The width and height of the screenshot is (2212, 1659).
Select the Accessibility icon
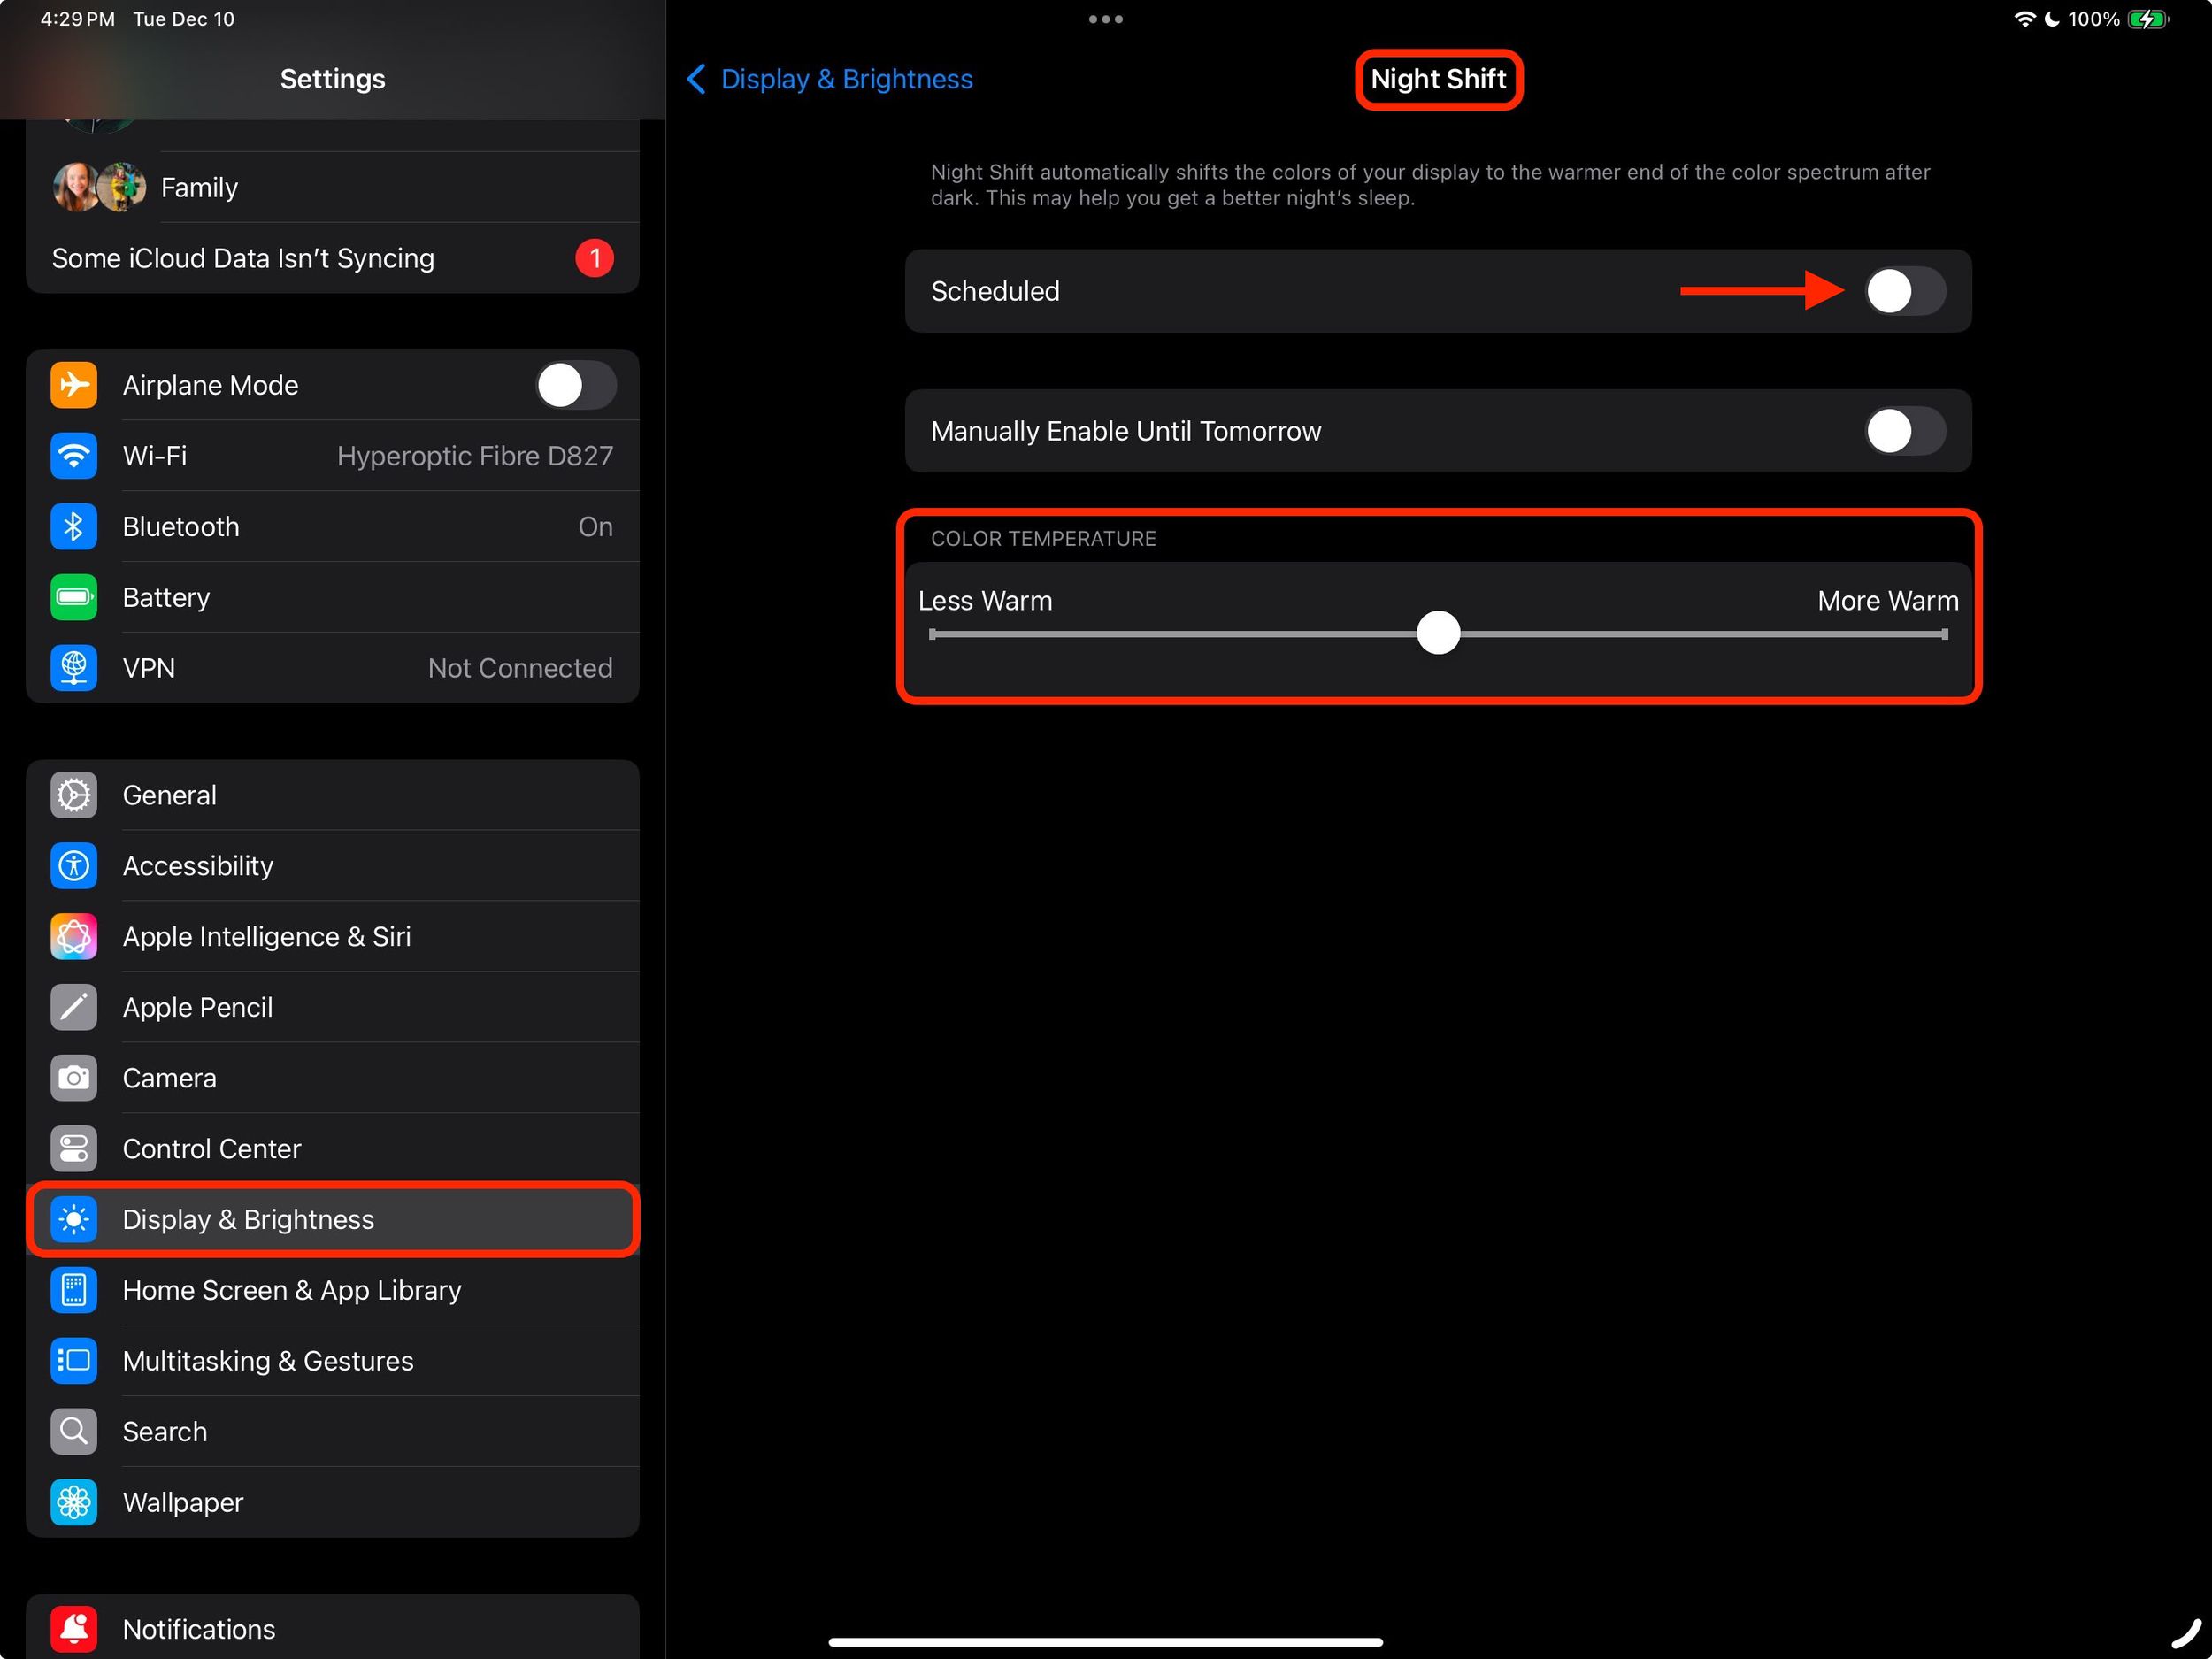coord(73,865)
